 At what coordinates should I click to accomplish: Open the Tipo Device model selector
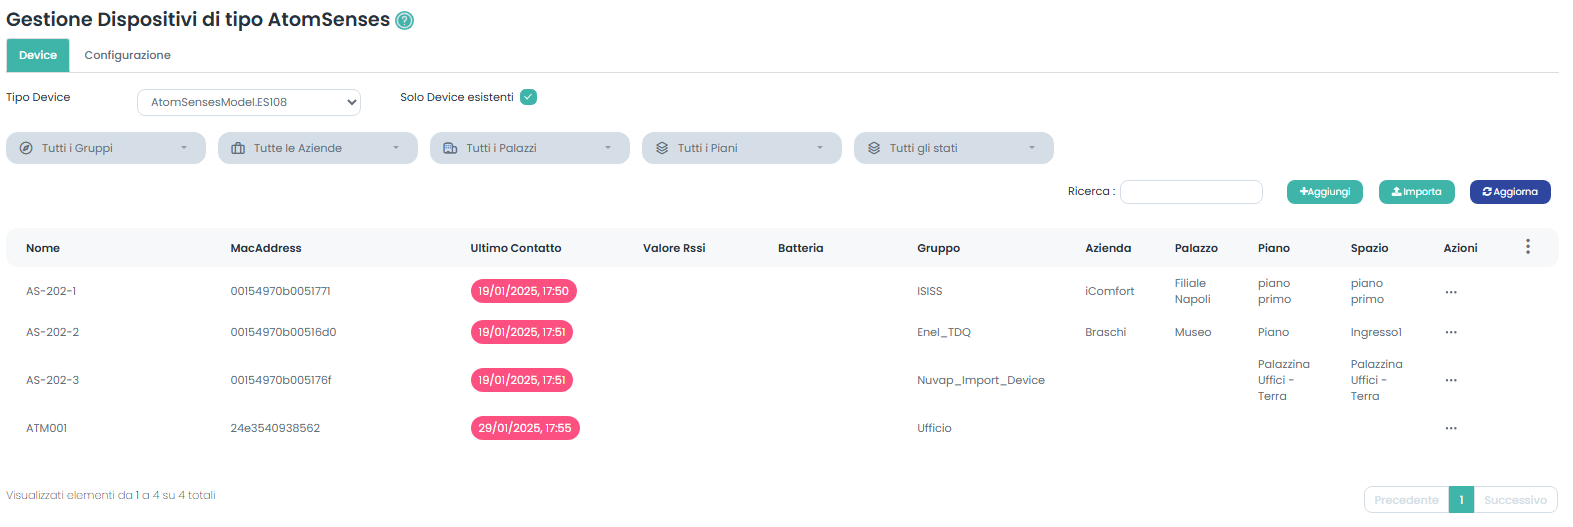pos(249,102)
